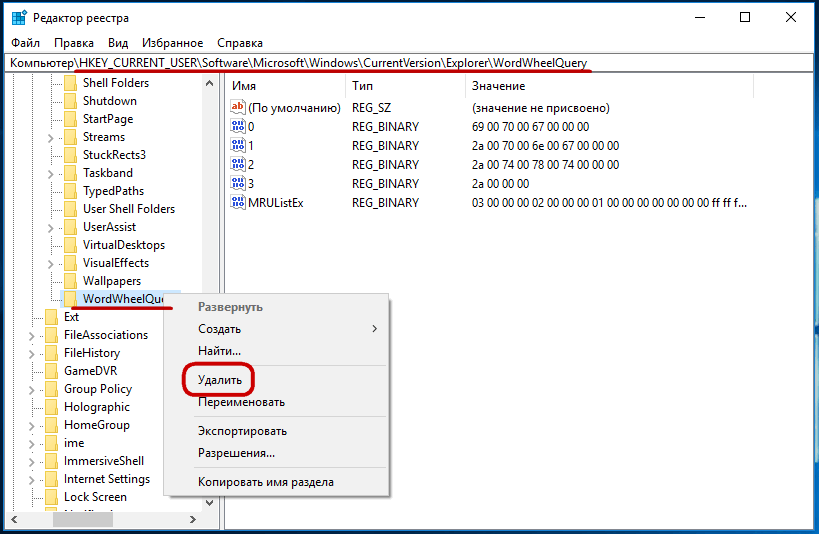Image resolution: width=819 pixels, height=534 pixels.
Task: Expand the UserAssist key
Action: pyautogui.click(x=51, y=228)
